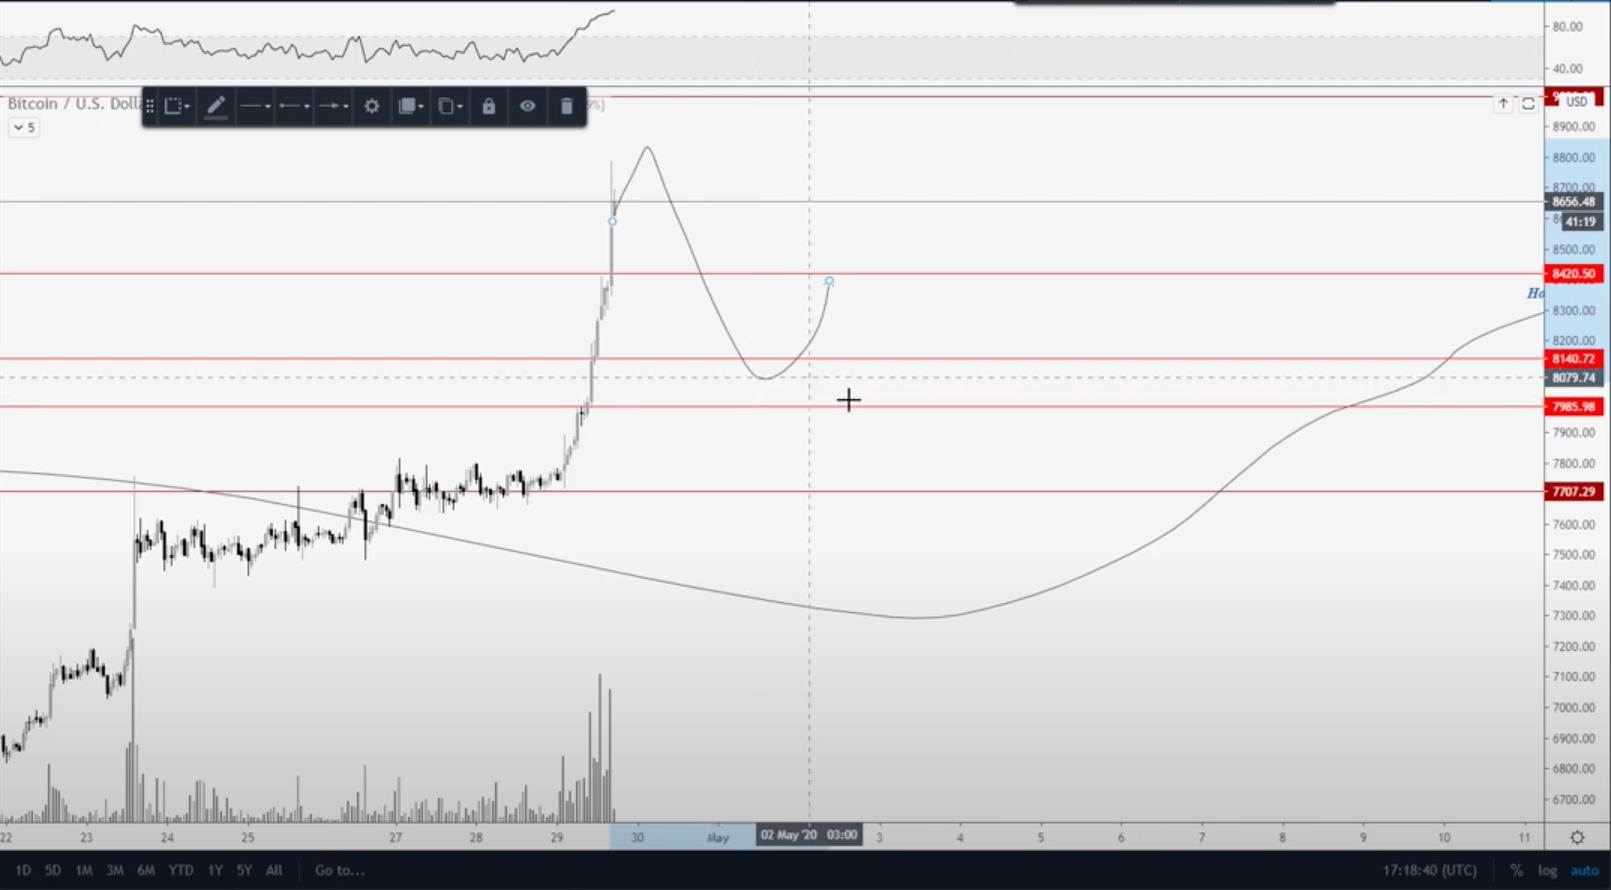Click the Go to... button
The image size is (1611, 890).
[x=340, y=870]
